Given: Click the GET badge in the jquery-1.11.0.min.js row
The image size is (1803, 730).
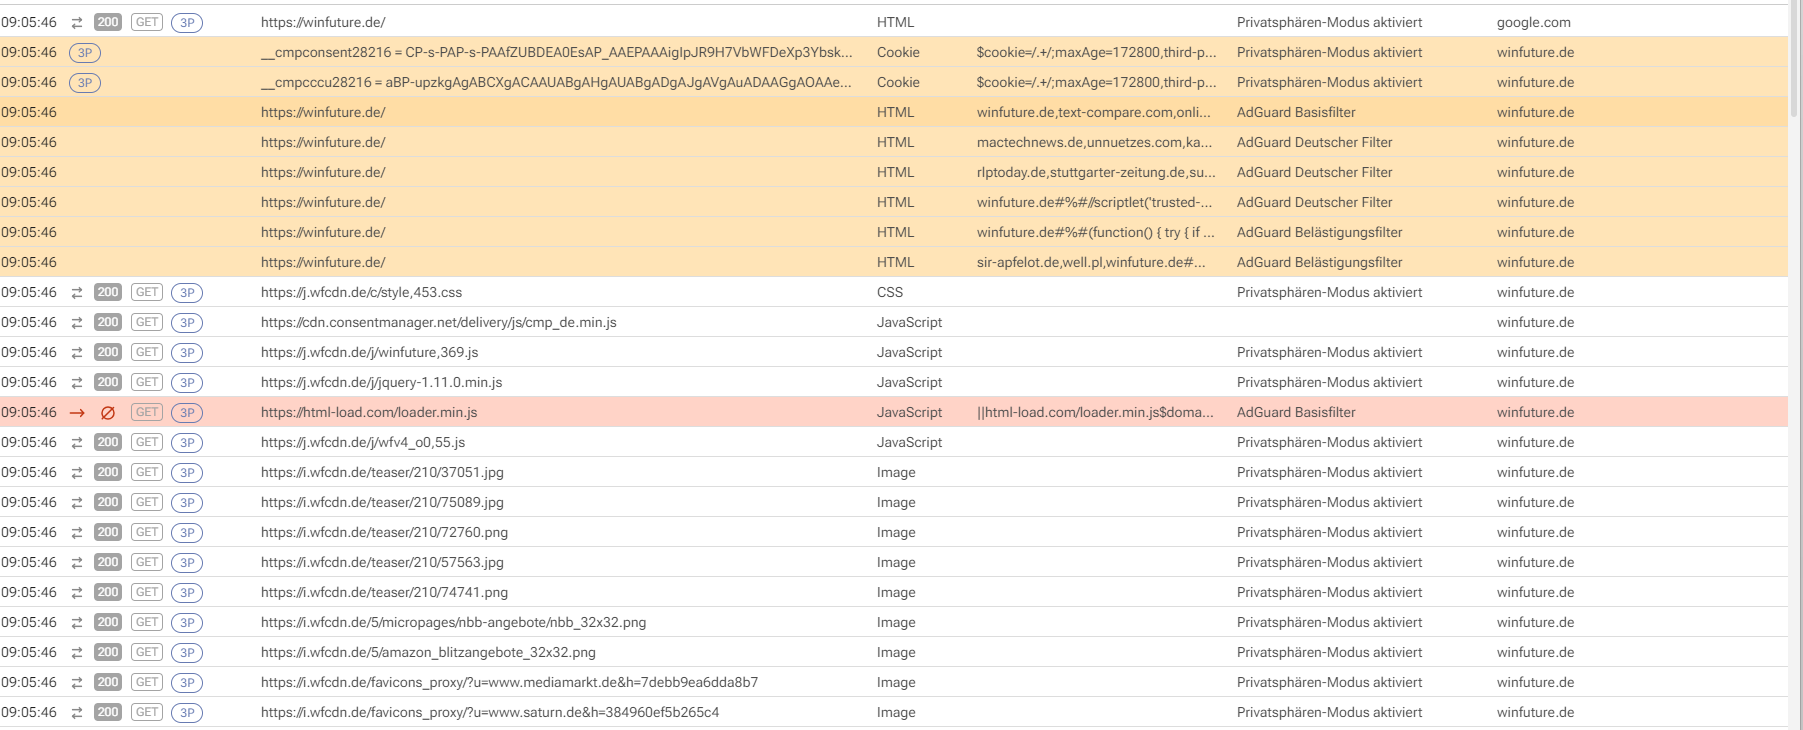Looking at the screenshot, I should [147, 382].
